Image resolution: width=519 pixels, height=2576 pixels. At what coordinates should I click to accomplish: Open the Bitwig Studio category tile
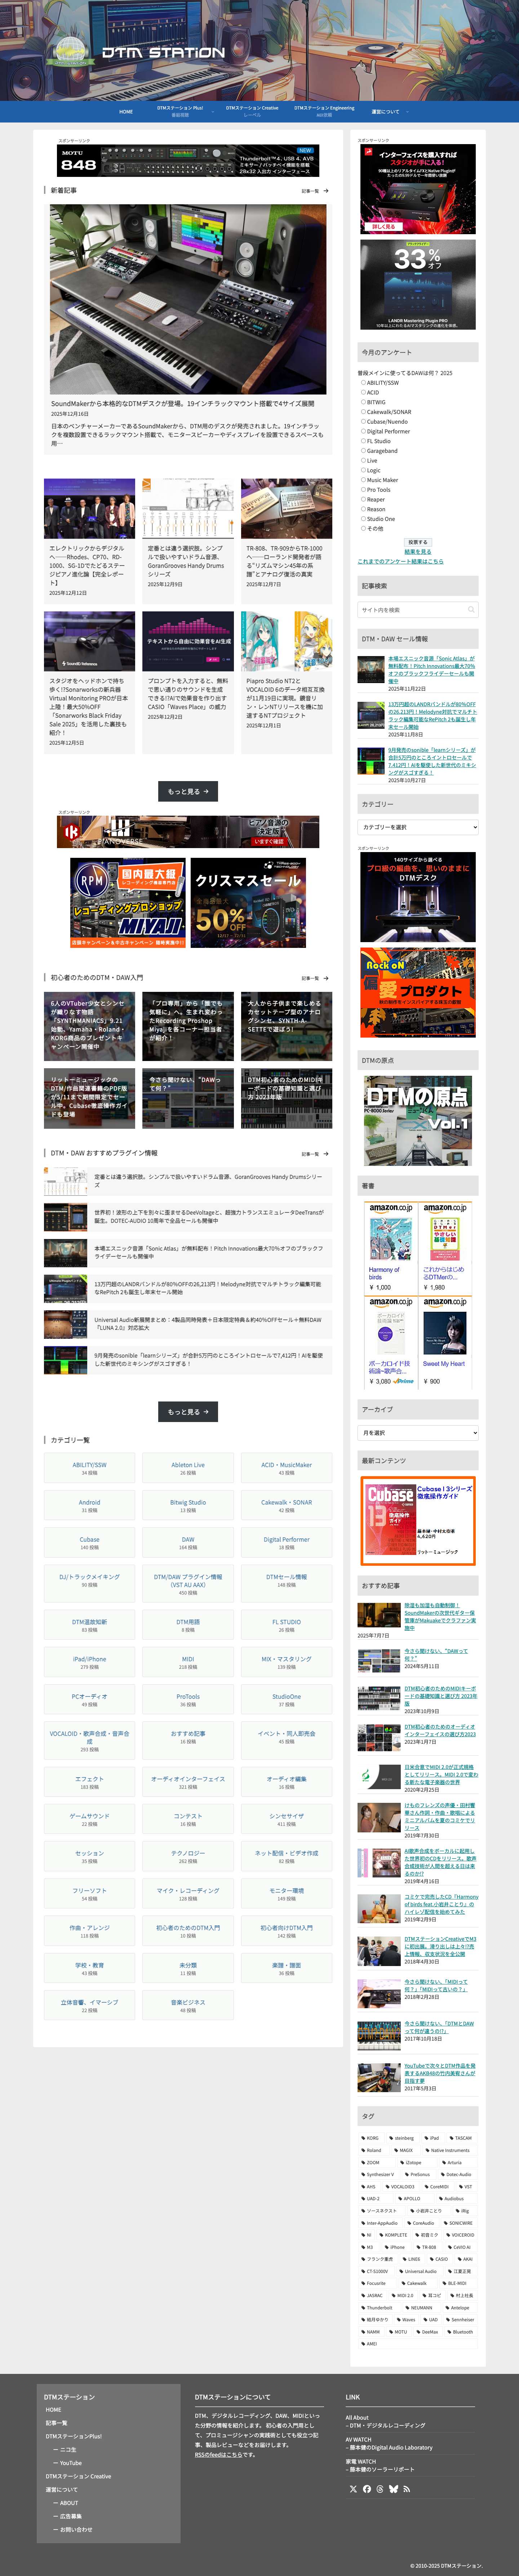[x=188, y=1505]
